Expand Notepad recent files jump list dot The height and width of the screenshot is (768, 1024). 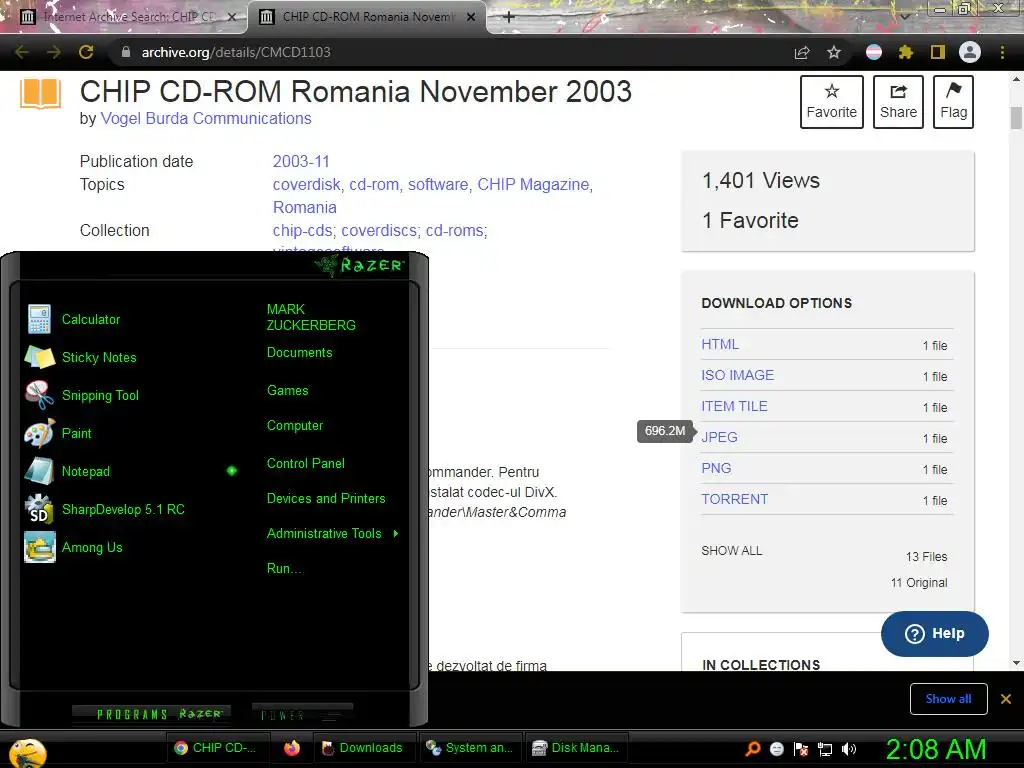(x=232, y=471)
